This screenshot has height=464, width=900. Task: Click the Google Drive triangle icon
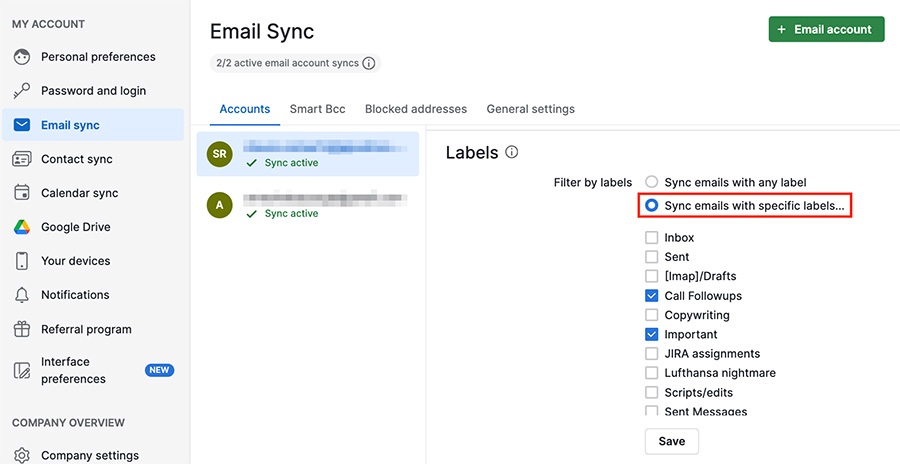click(22, 227)
